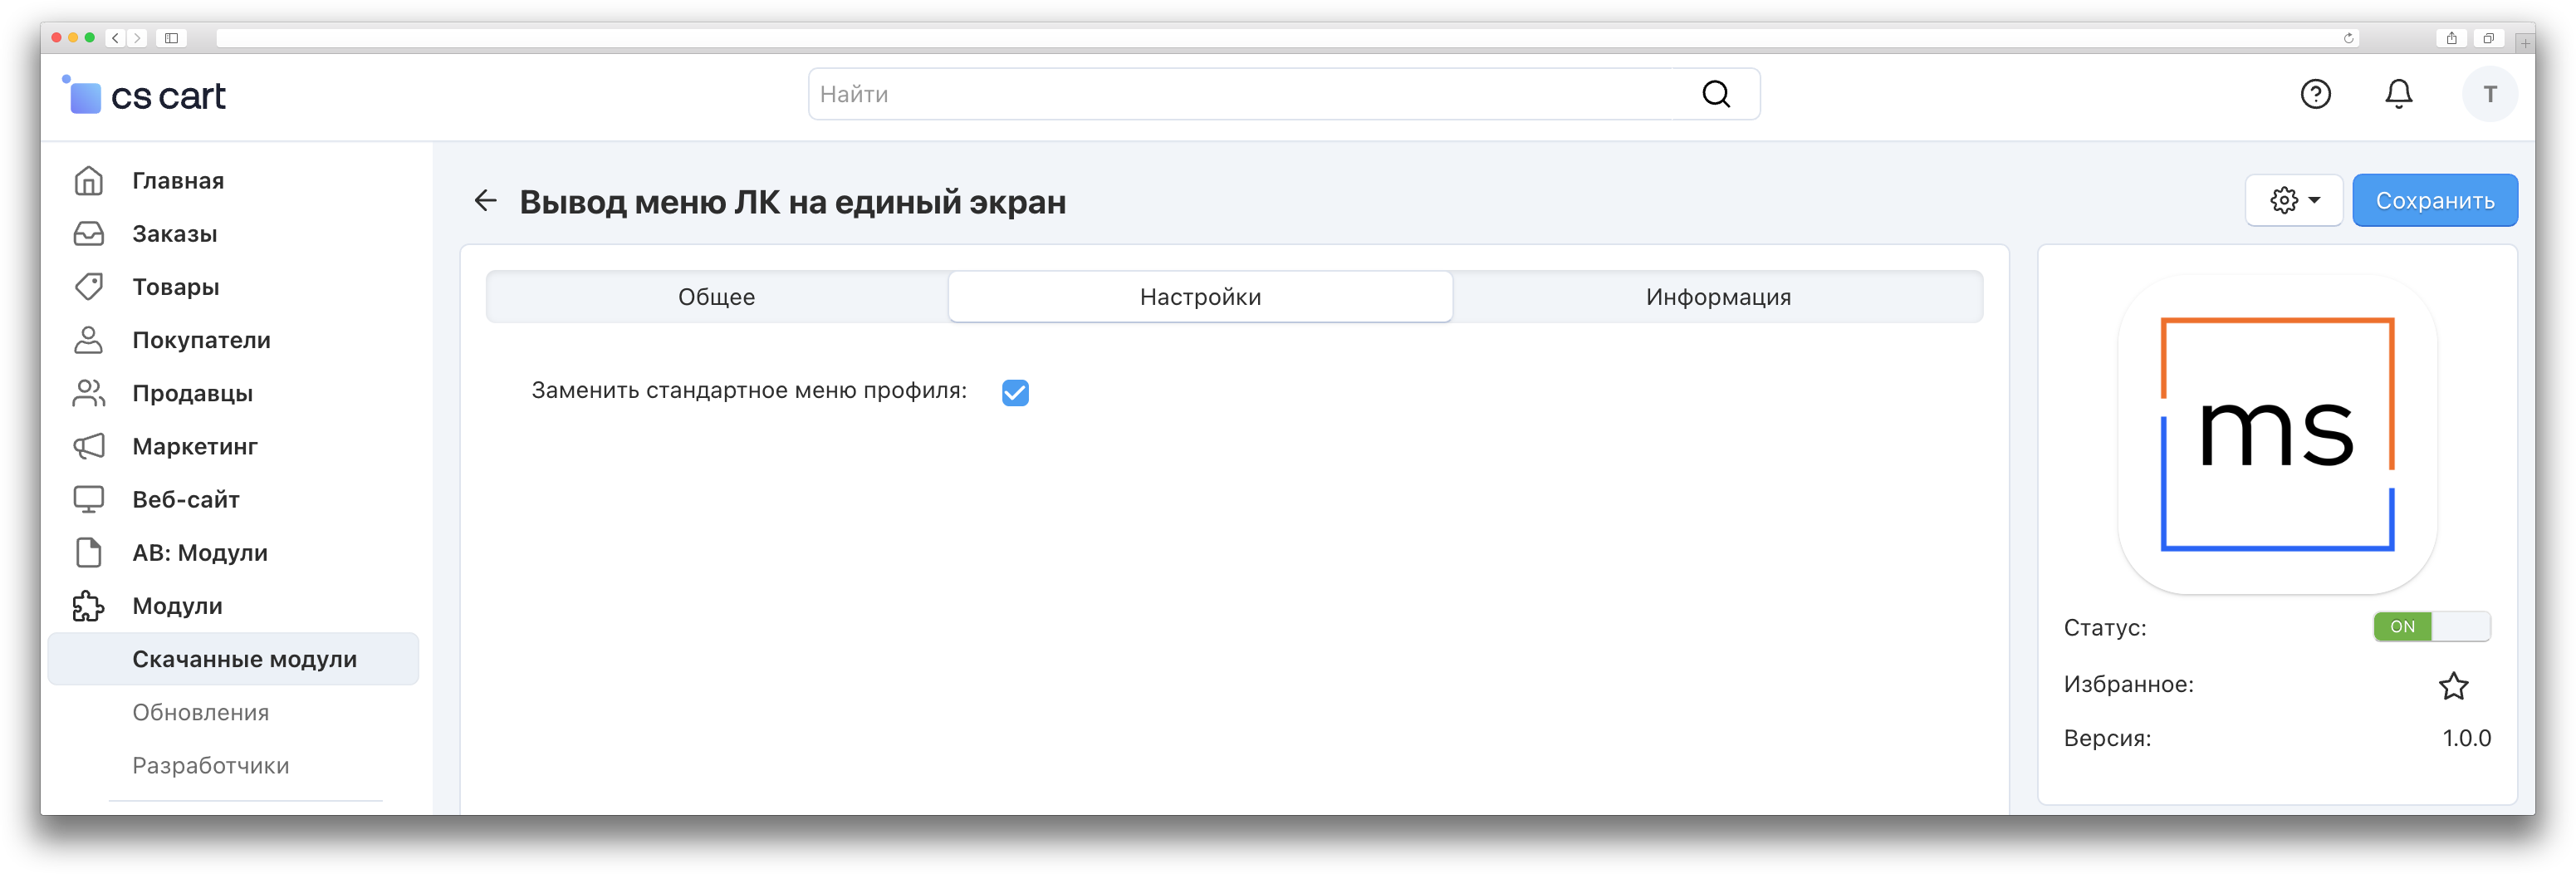Click the search magnifier icon
Viewport: 2576px width, 874px height.
[x=1716, y=94]
